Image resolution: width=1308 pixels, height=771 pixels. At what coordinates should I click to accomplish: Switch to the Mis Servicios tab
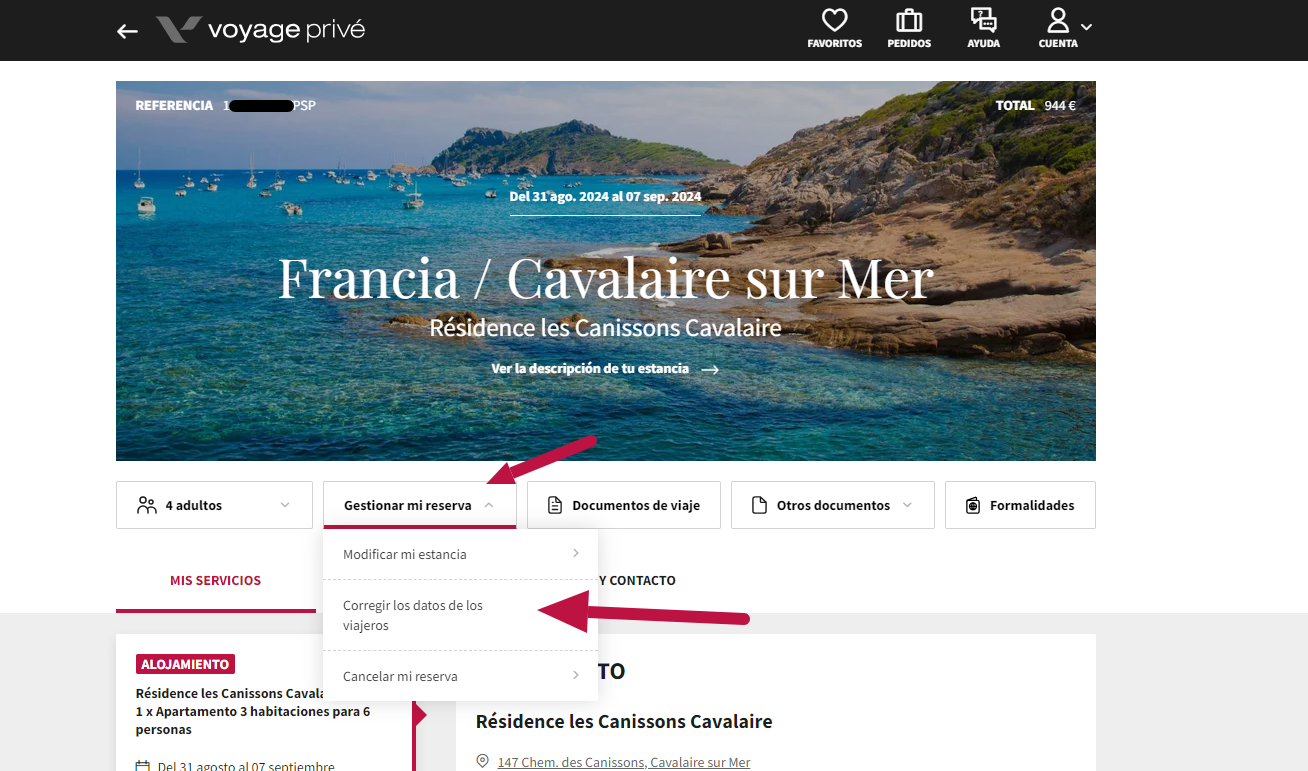(x=215, y=580)
